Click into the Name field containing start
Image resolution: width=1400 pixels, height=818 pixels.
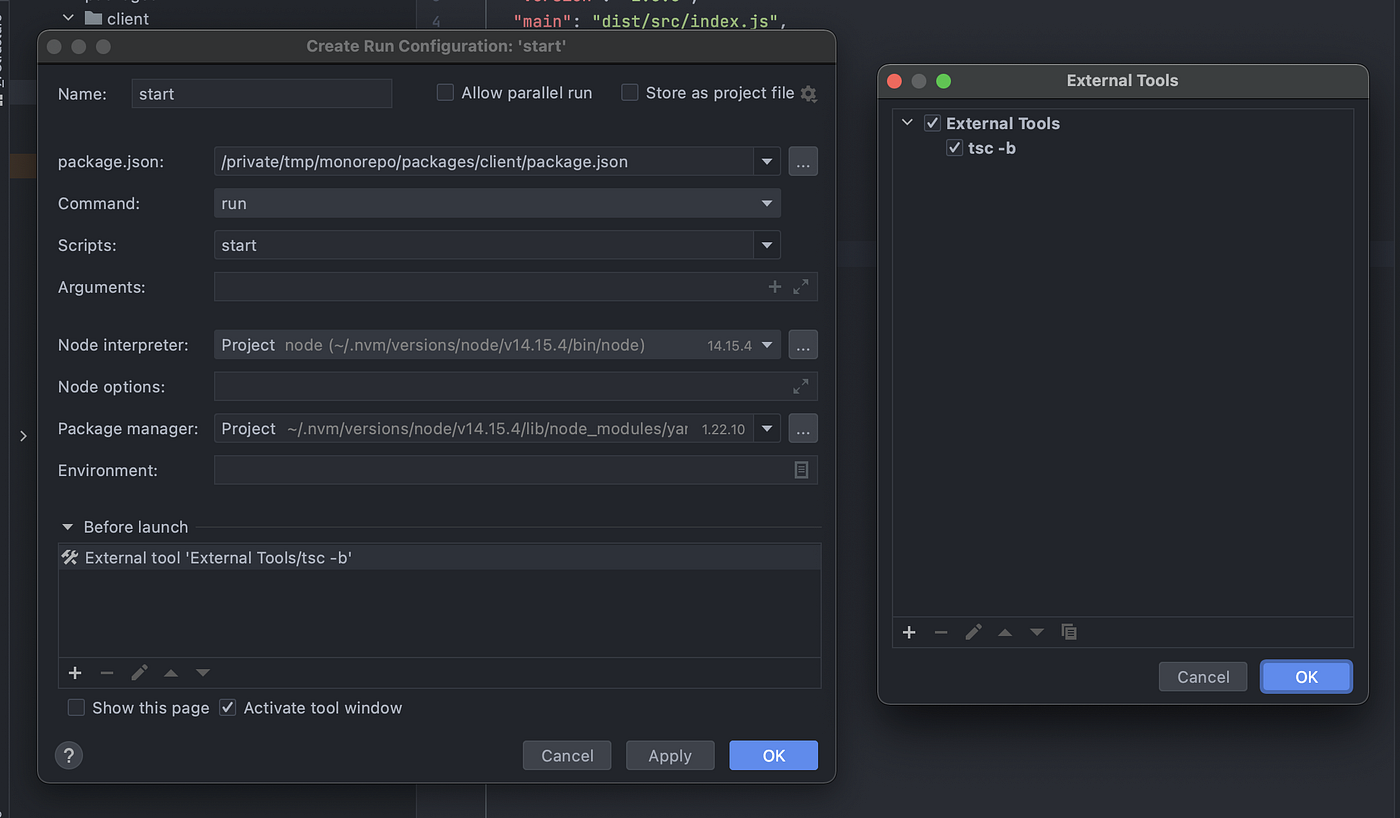point(261,94)
